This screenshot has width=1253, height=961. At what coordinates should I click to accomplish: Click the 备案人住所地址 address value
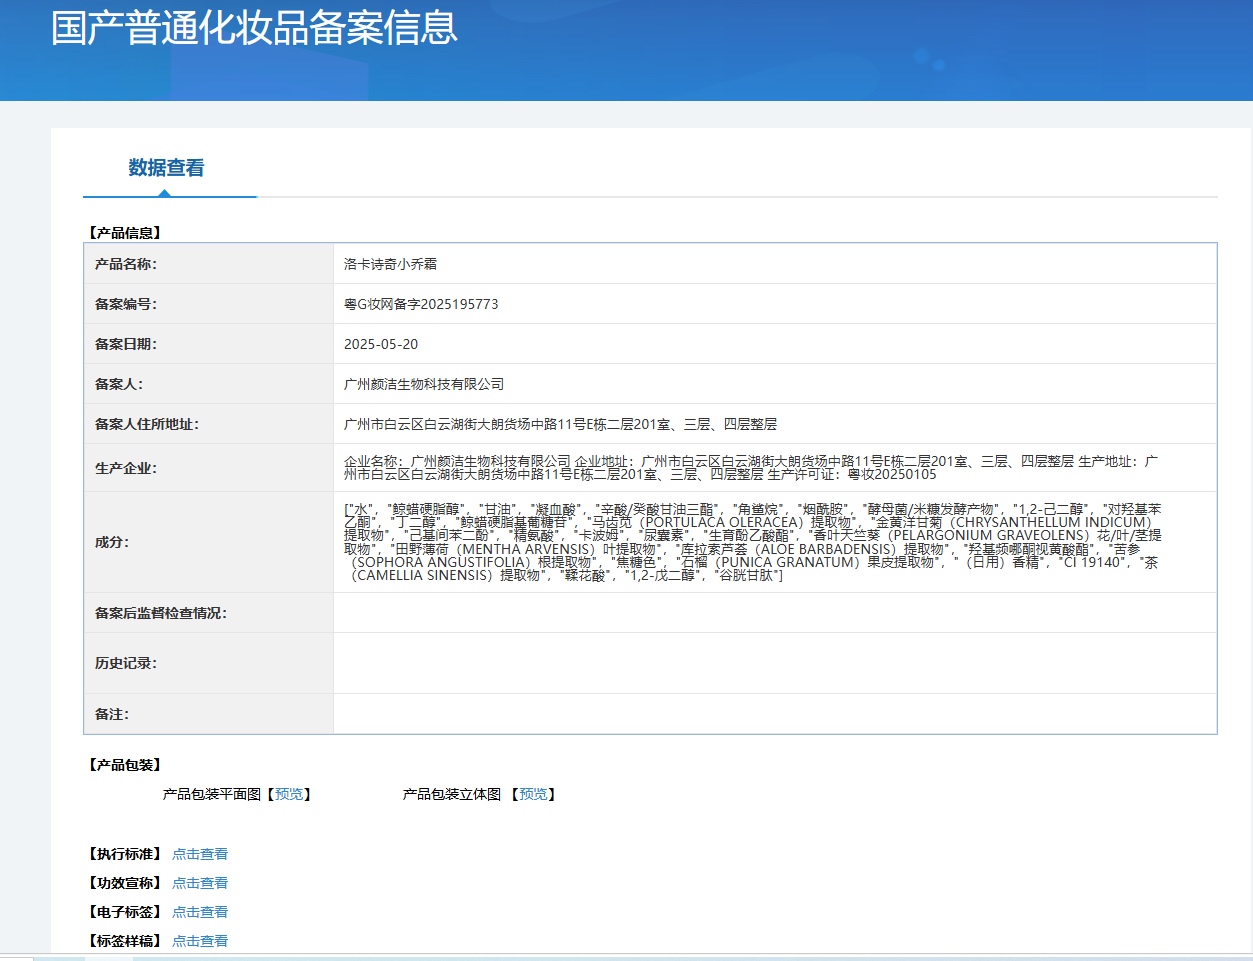point(560,424)
